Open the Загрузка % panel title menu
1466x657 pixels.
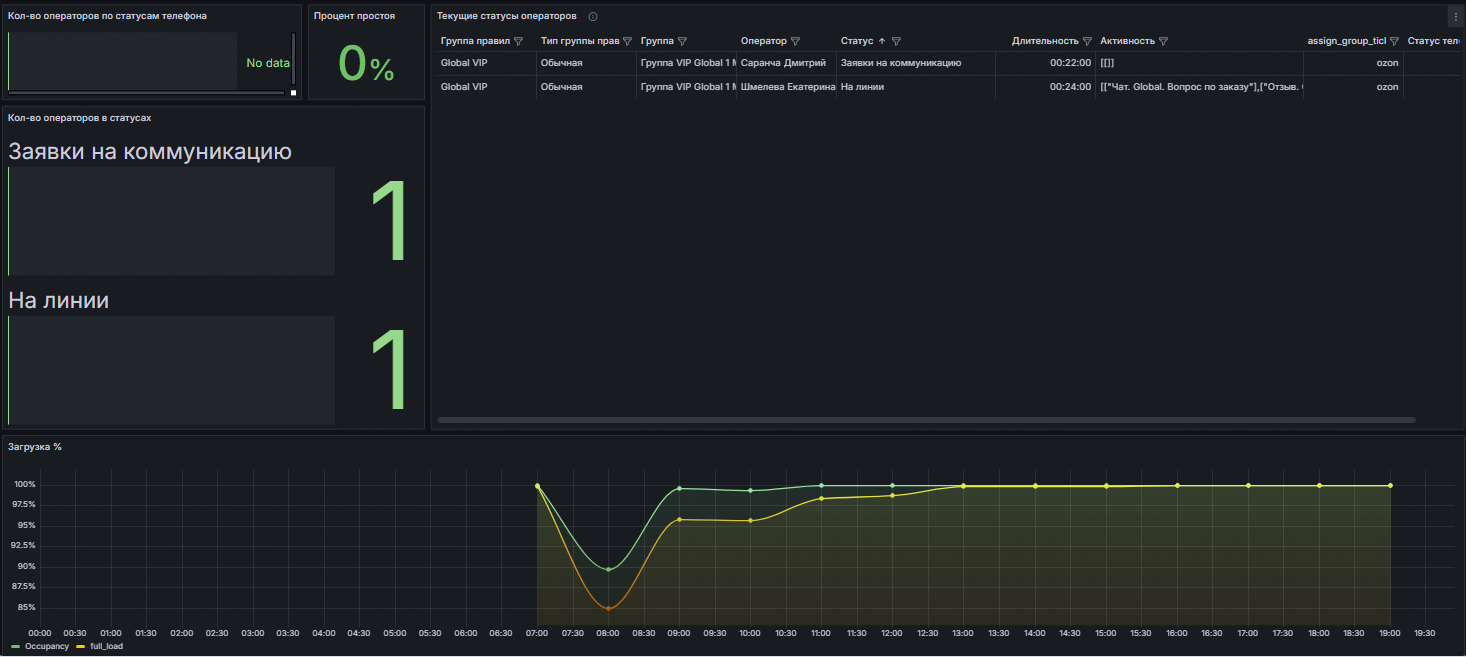click(35, 447)
